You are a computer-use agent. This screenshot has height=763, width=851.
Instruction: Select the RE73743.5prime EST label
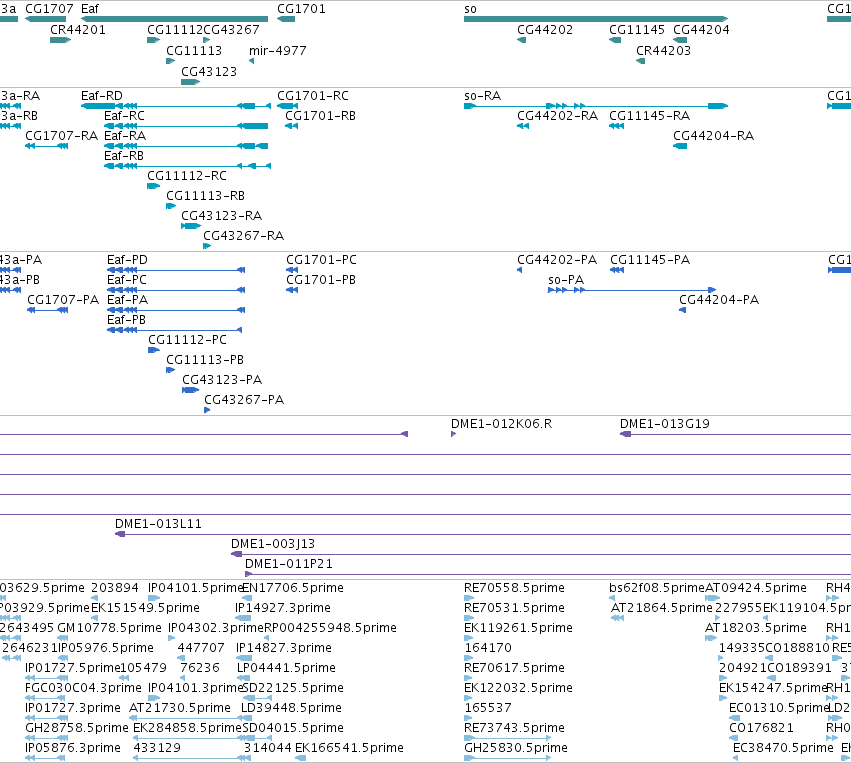point(514,728)
